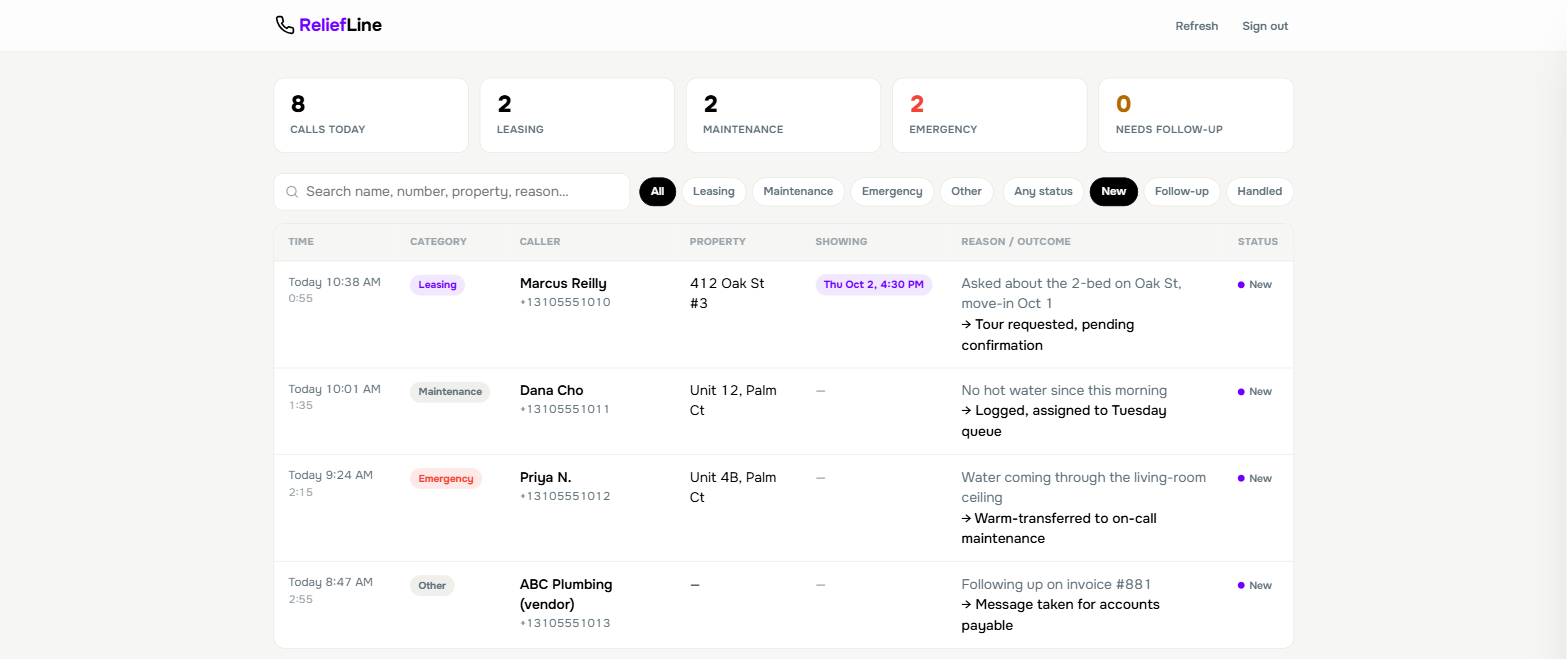Click 'No hot water since this morning' reason

[1064, 390]
